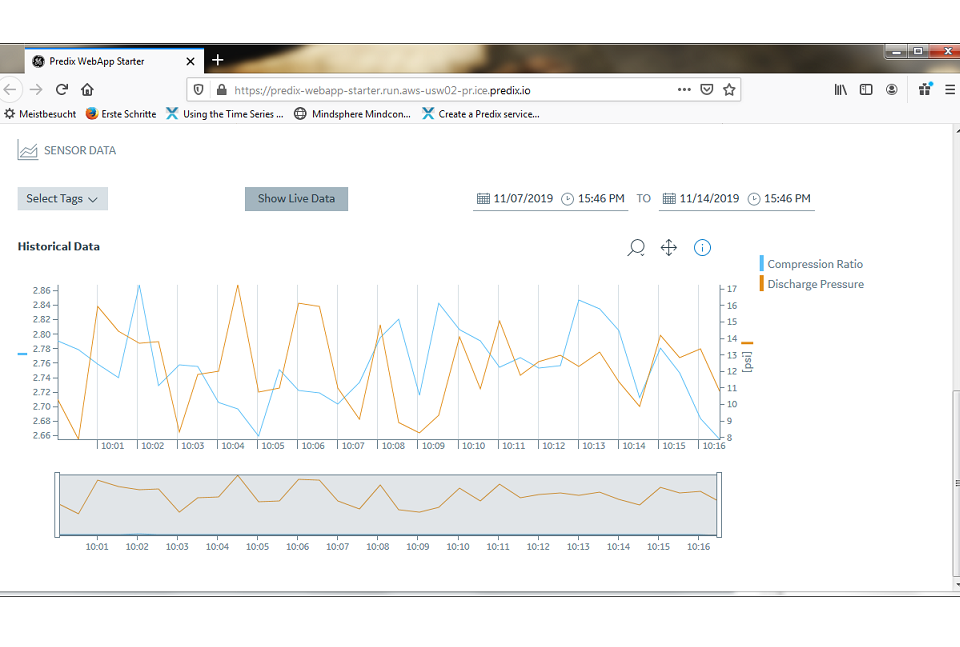
Task: Click the end time clock icon
Action: [x=754, y=199]
